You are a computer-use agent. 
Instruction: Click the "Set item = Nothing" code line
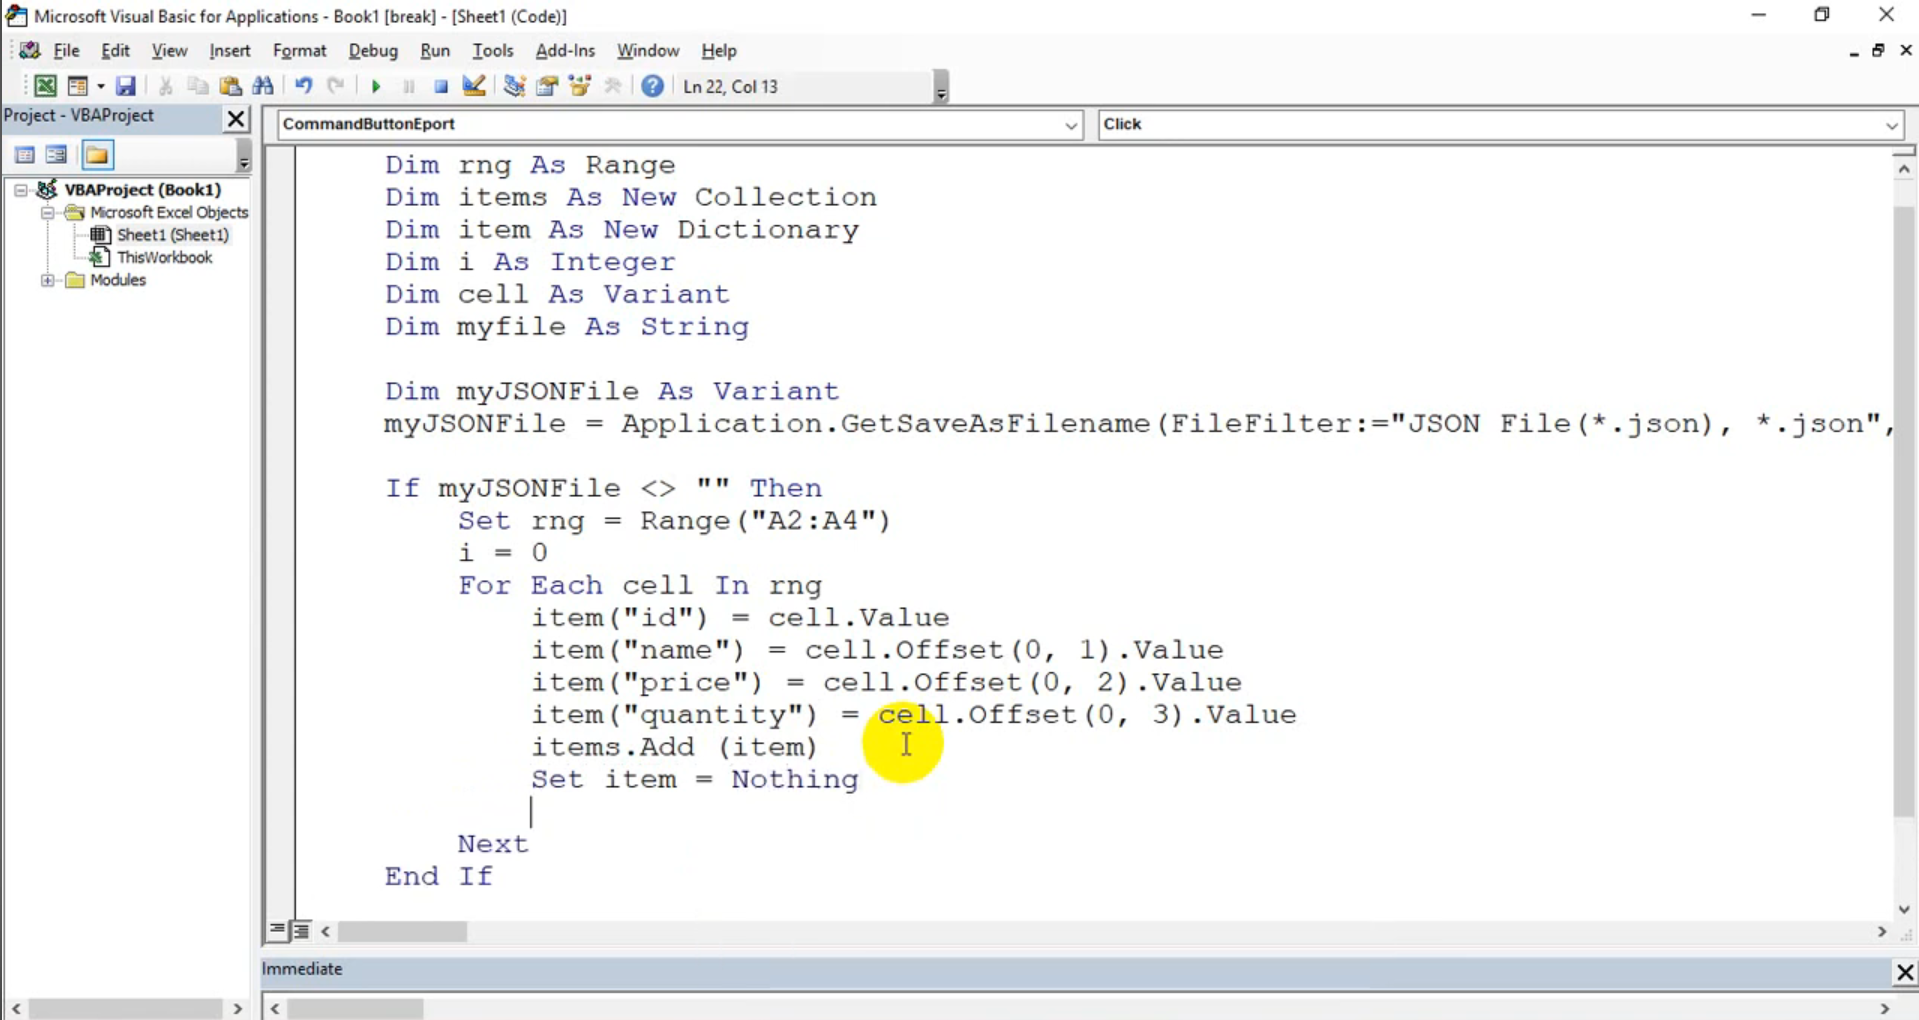695,780
